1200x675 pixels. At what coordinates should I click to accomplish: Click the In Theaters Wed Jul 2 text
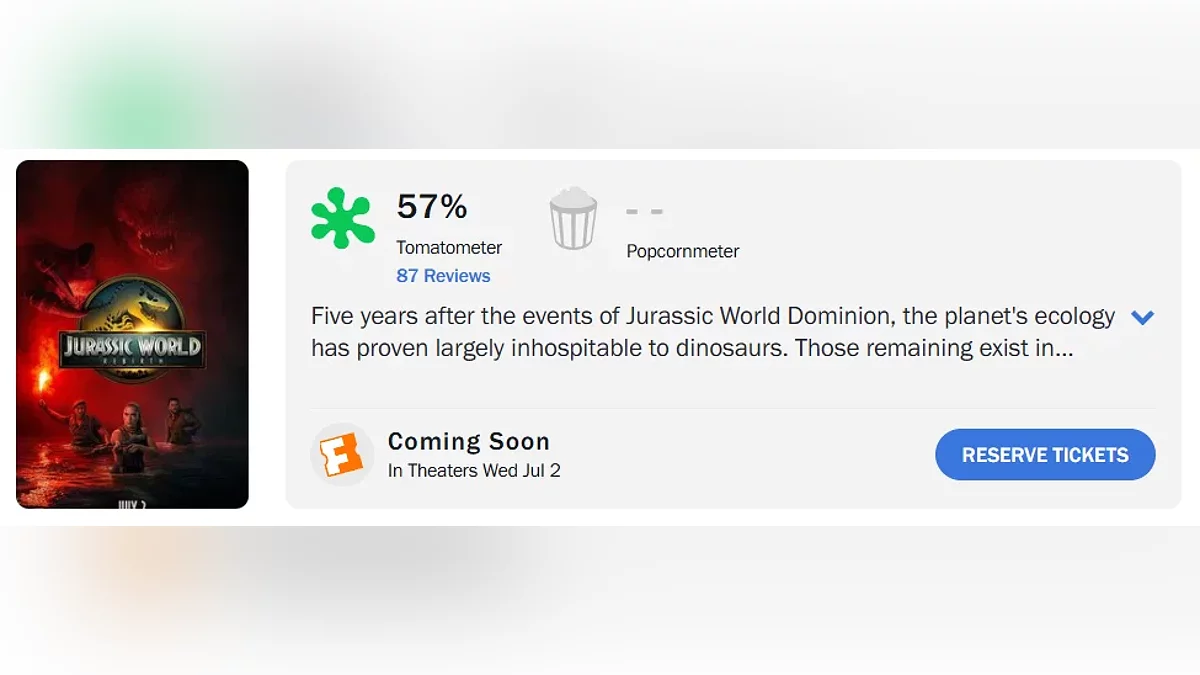click(474, 471)
